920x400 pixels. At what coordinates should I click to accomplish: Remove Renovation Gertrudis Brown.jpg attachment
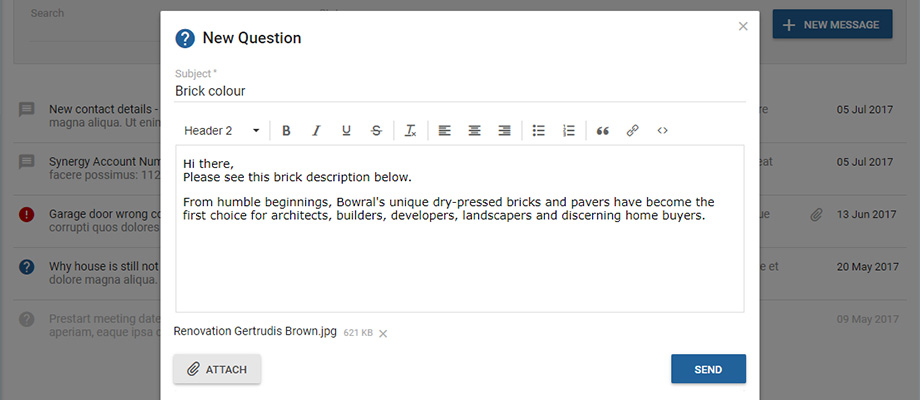point(383,333)
